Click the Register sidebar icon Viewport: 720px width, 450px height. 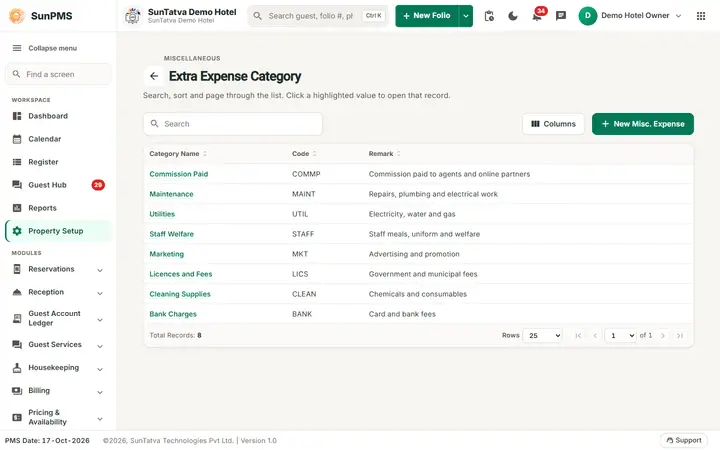pyautogui.click(x=17, y=162)
